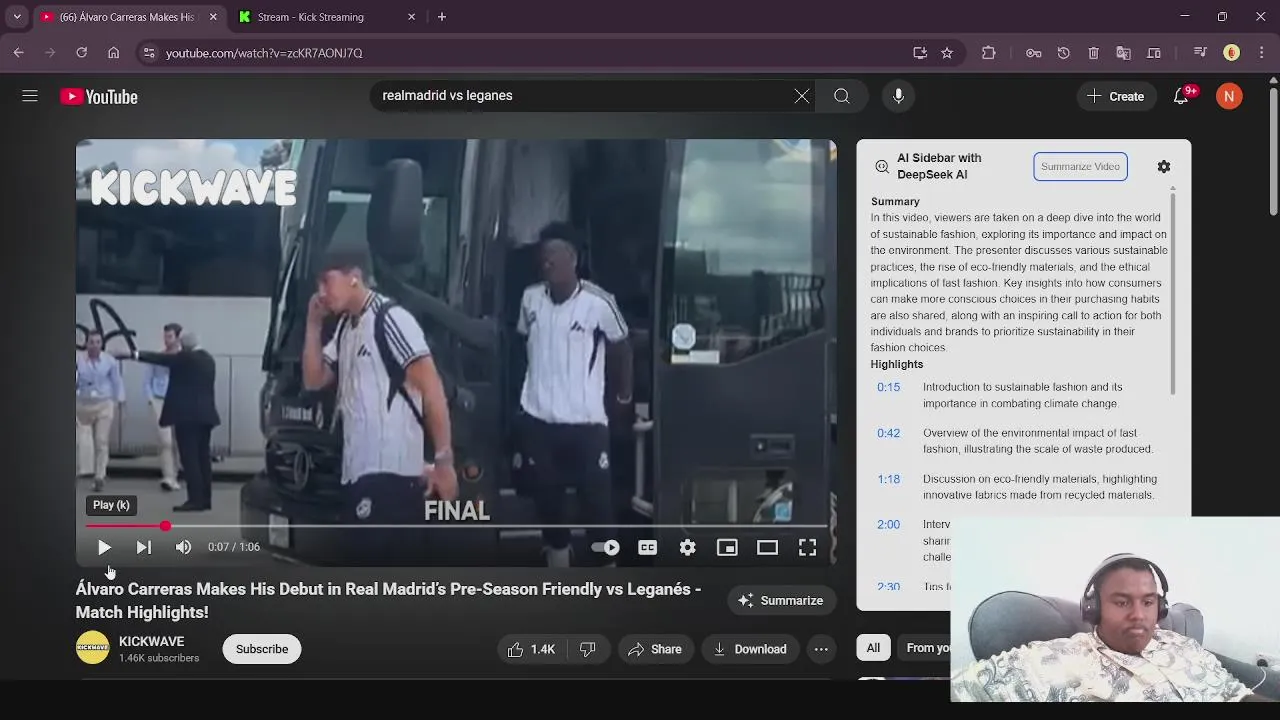Dislike the video

[588, 649]
